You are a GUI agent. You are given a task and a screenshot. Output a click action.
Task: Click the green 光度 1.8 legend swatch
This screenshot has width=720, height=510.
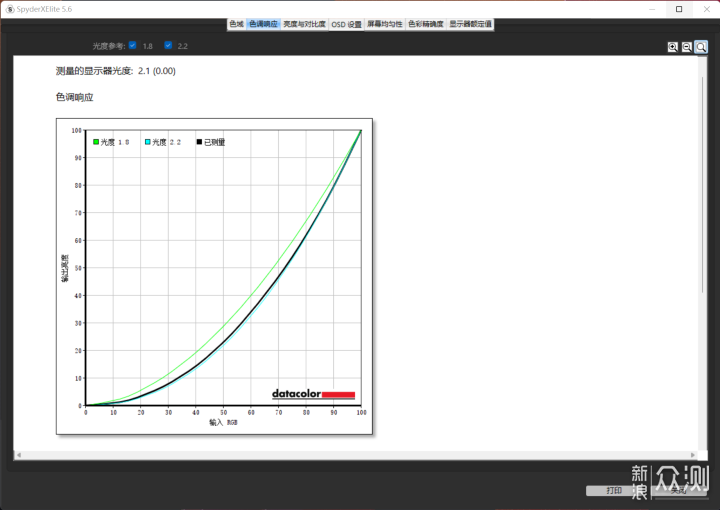pos(96,142)
